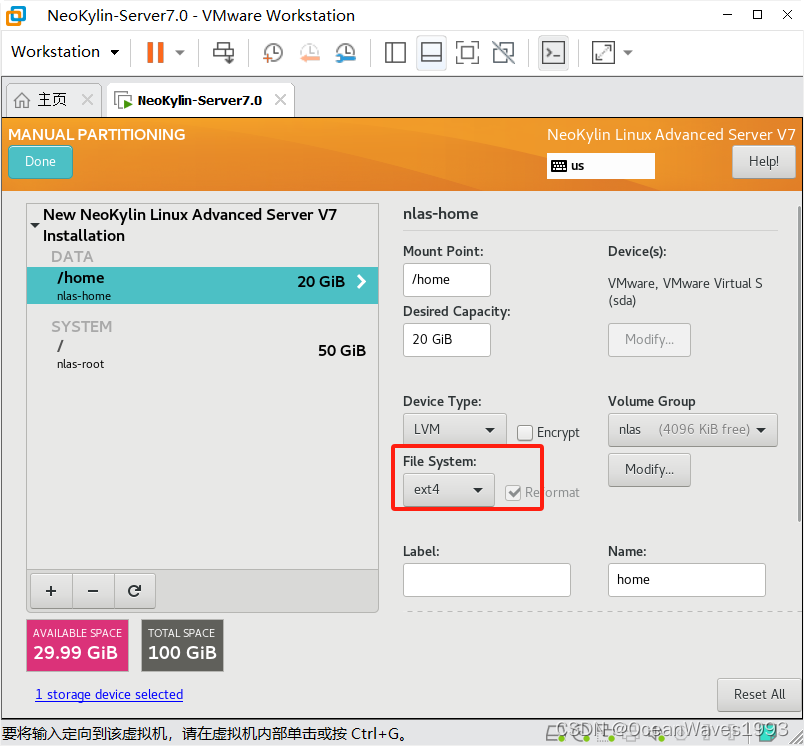Open the Workstation menu
The height and width of the screenshot is (746, 804).
click(65, 52)
